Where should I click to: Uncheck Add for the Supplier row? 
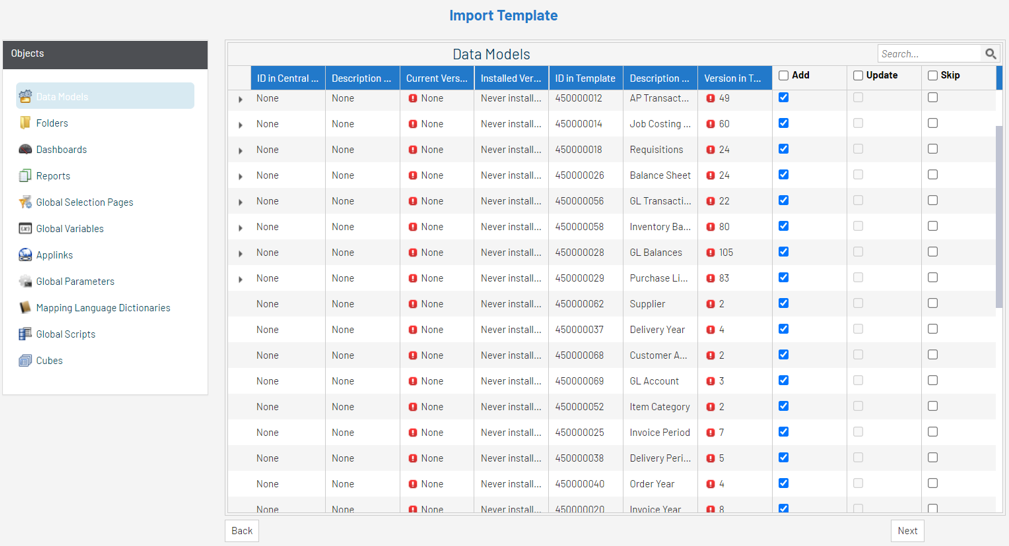(784, 303)
